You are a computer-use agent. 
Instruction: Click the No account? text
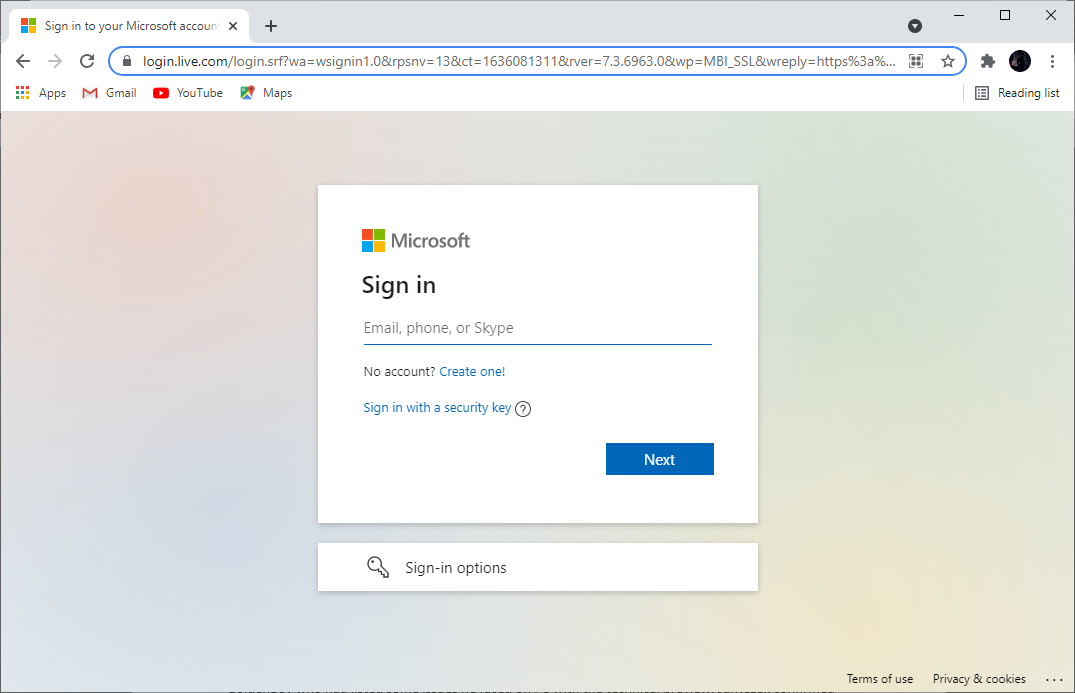399,372
